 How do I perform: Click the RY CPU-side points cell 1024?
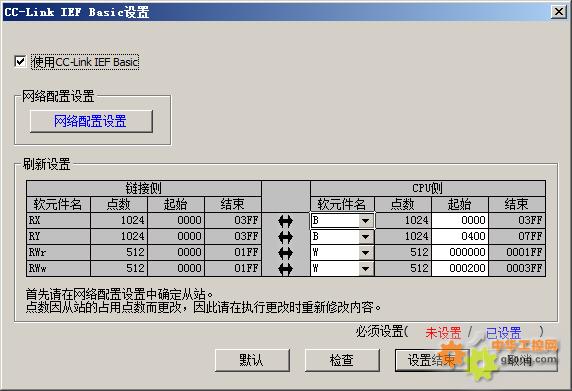(x=403, y=236)
